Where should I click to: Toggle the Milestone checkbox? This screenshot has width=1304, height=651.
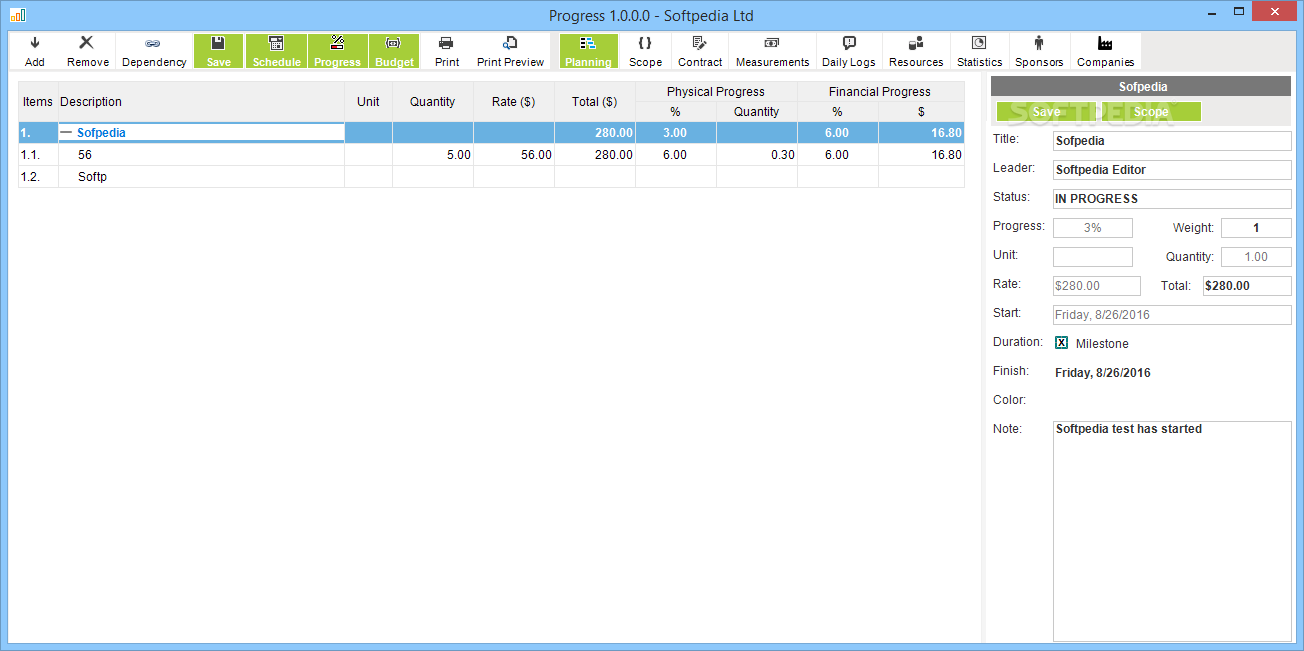[x=1062, y=343]
